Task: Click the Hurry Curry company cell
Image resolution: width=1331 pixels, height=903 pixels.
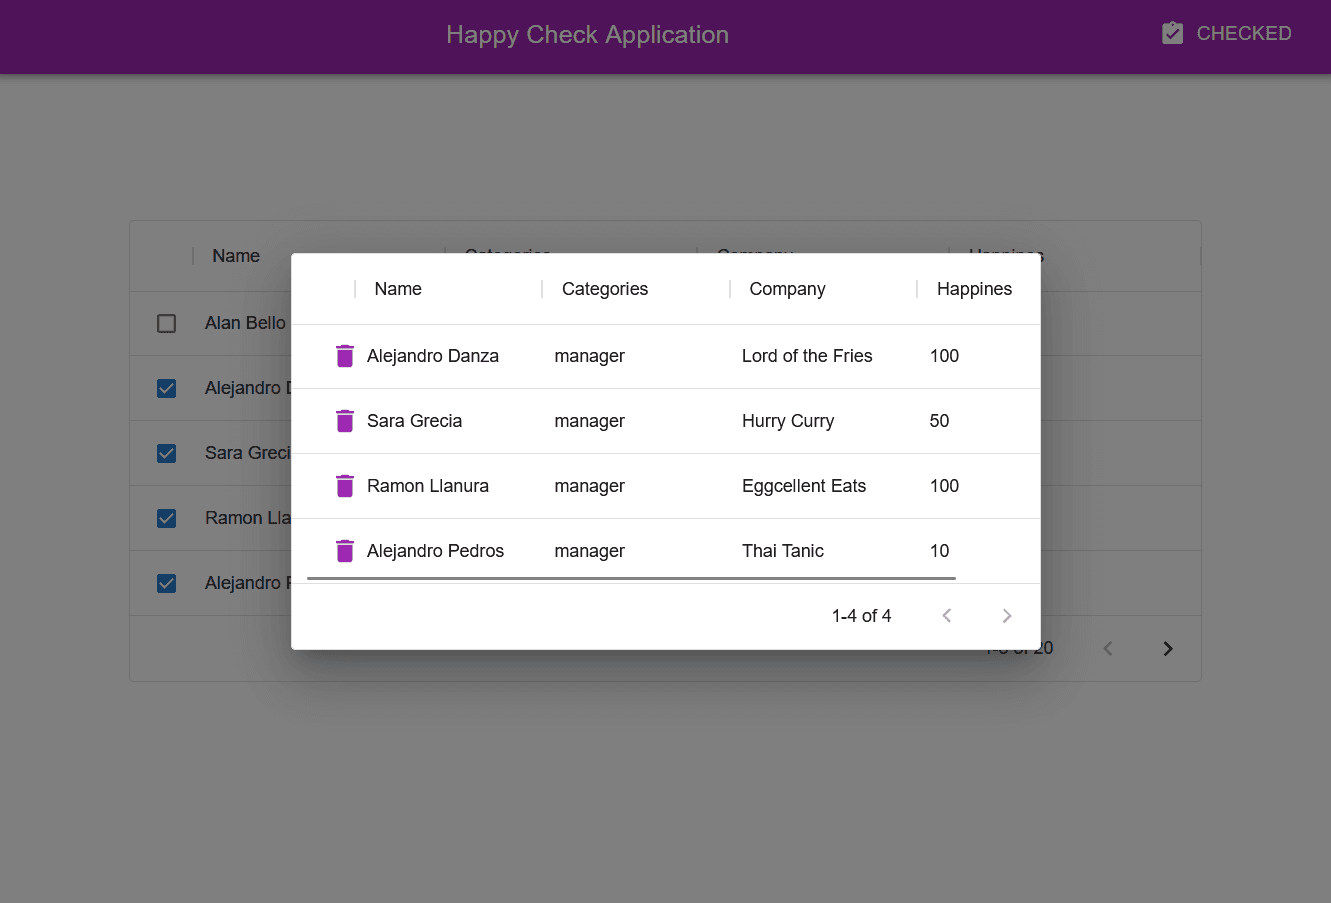Action: pos(788,421)
